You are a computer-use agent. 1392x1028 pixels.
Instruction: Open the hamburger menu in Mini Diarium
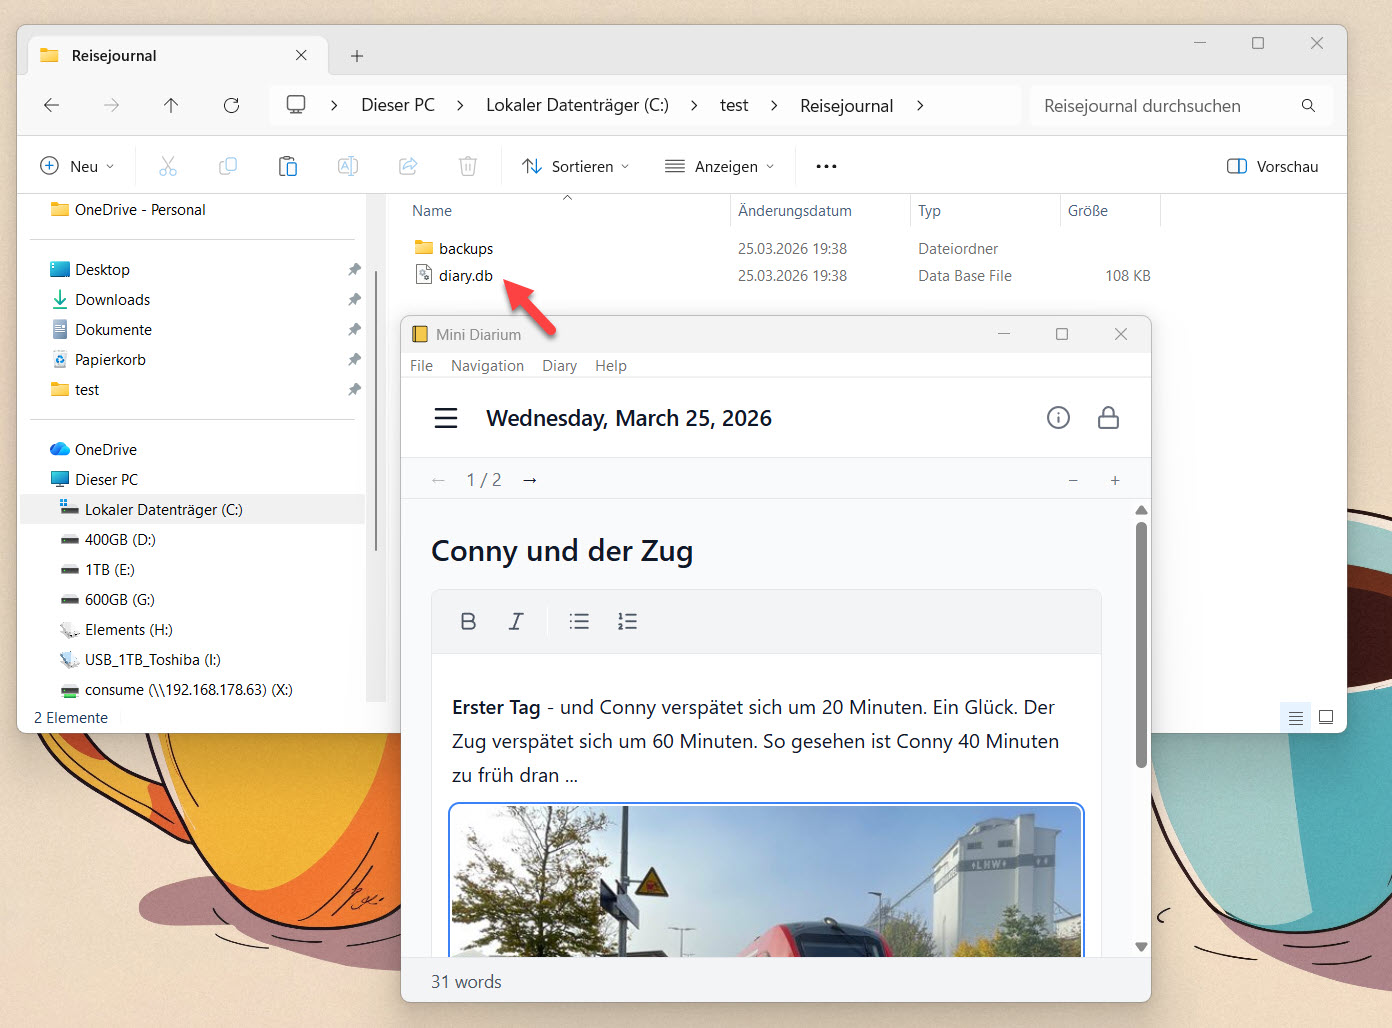446,418
